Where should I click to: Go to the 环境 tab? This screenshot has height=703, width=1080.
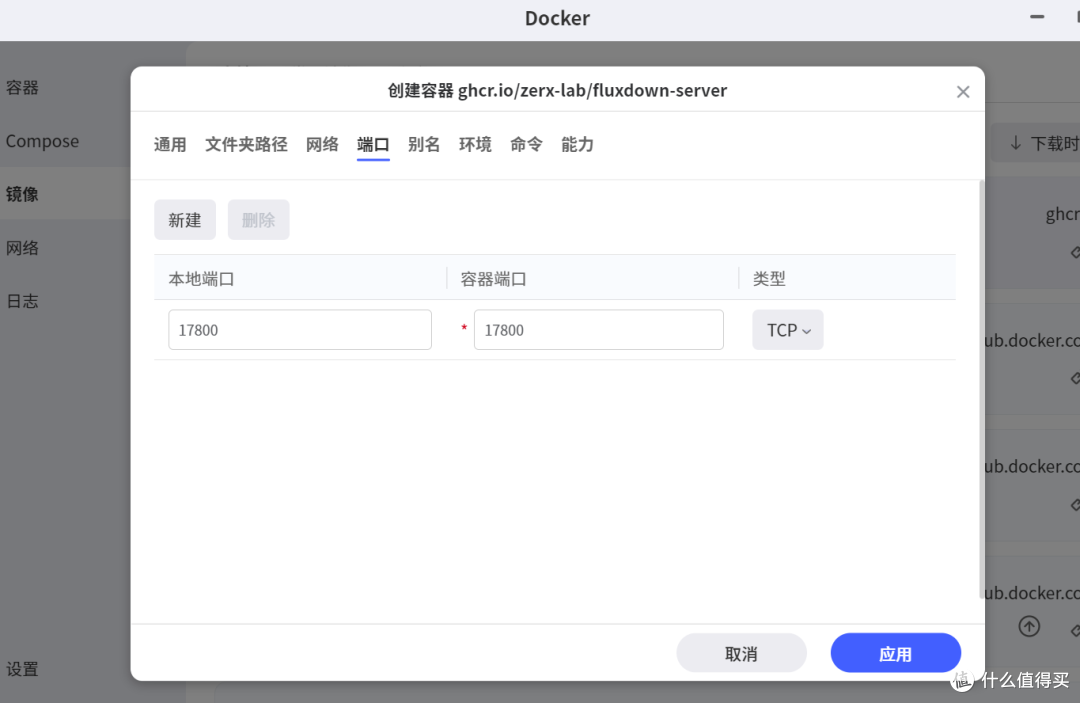coord(475,145)
